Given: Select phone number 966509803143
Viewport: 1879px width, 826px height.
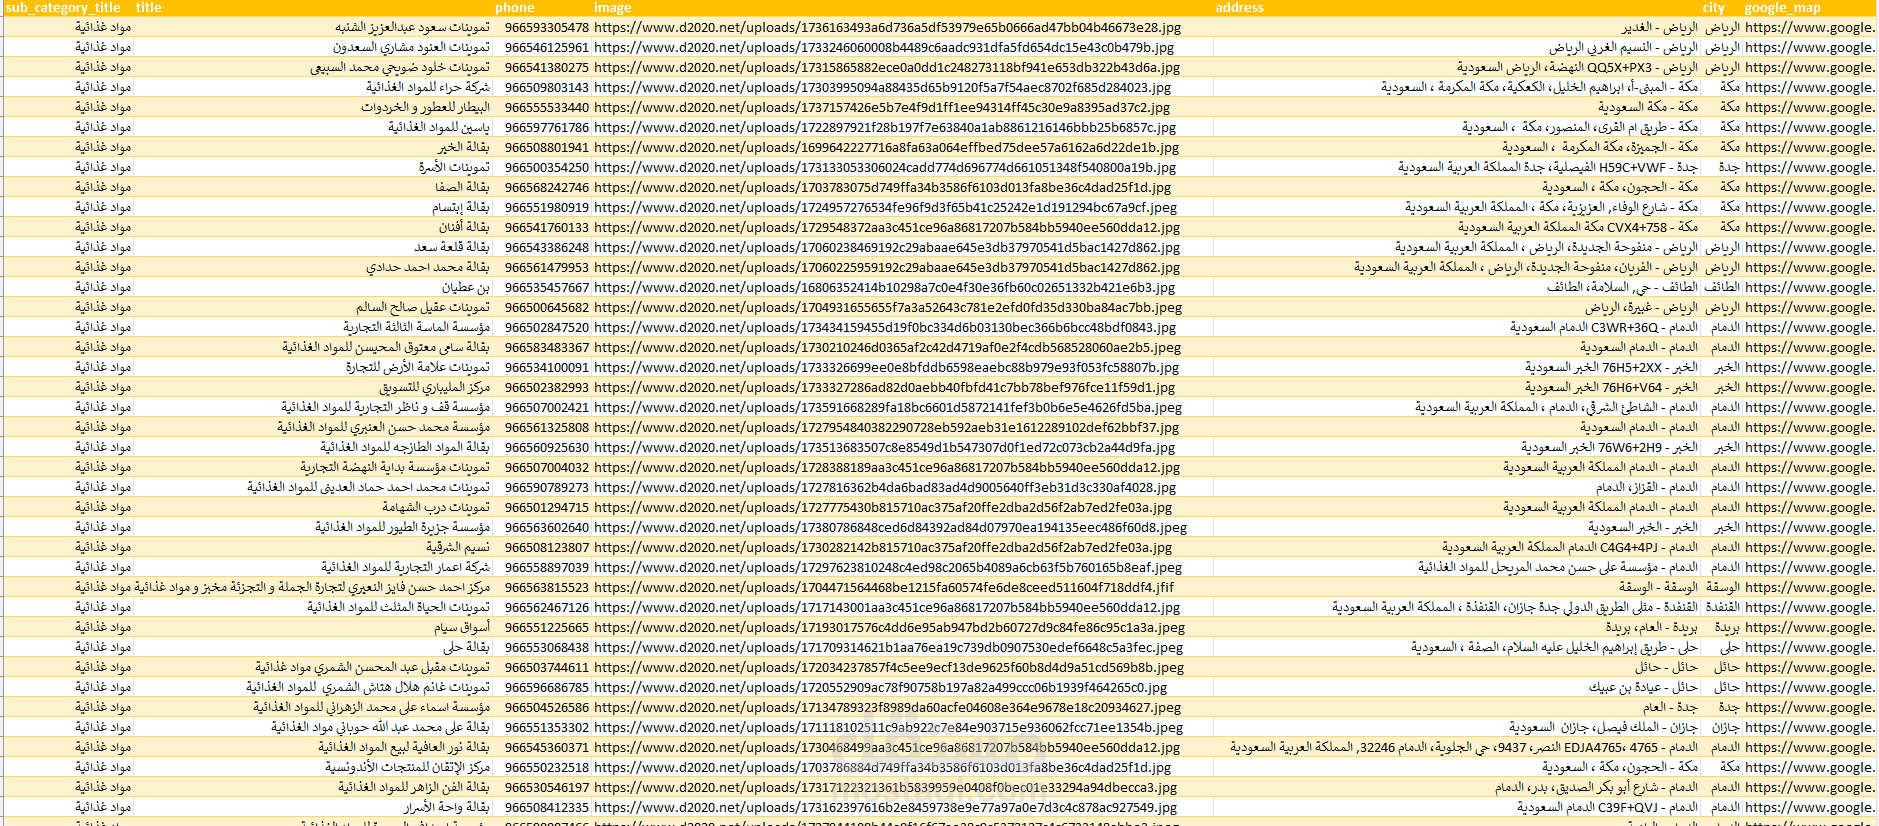Looking at the screenshot, I should click(x=546, y=87).
